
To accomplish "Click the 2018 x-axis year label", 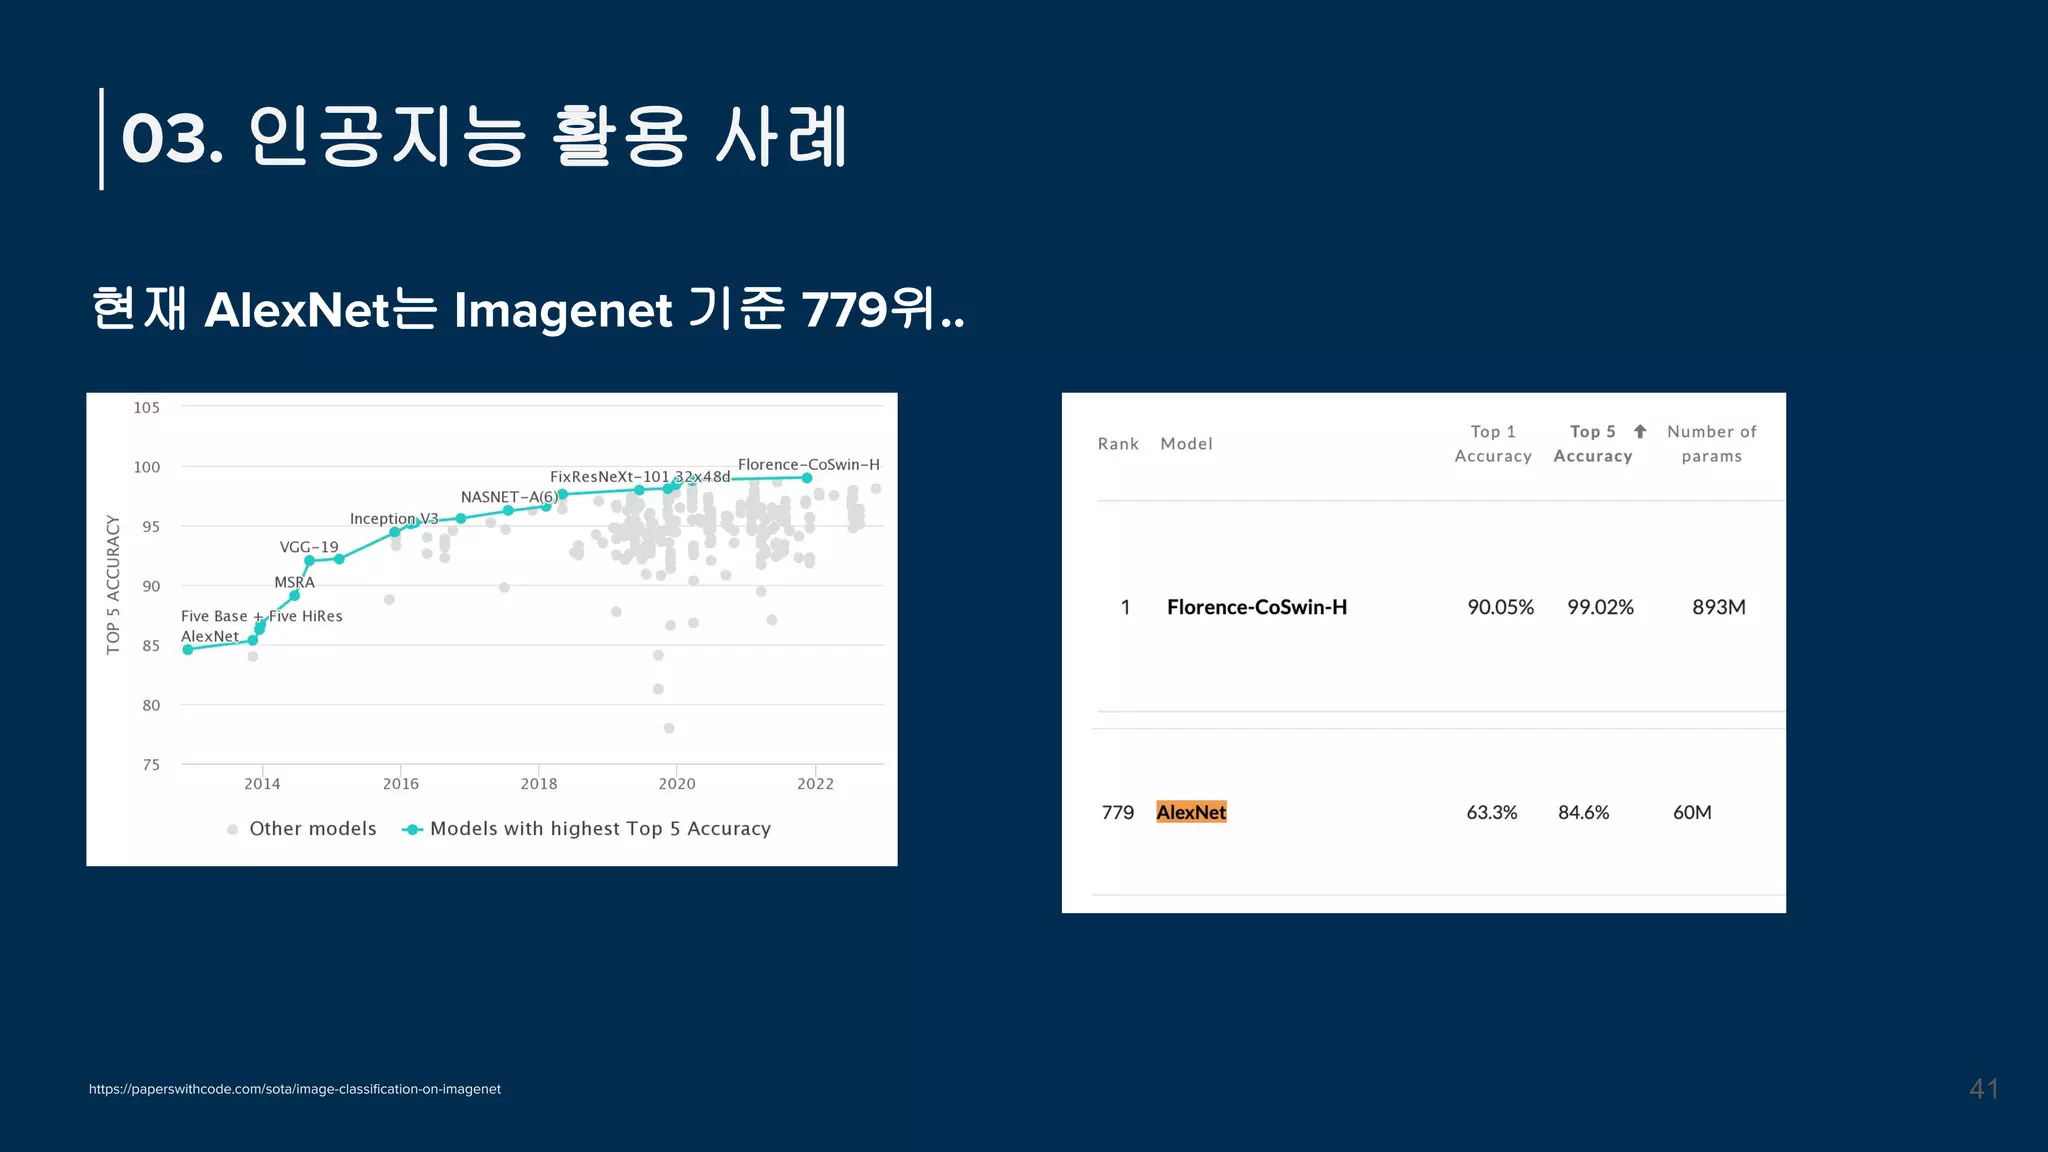I will pos(539,784).
